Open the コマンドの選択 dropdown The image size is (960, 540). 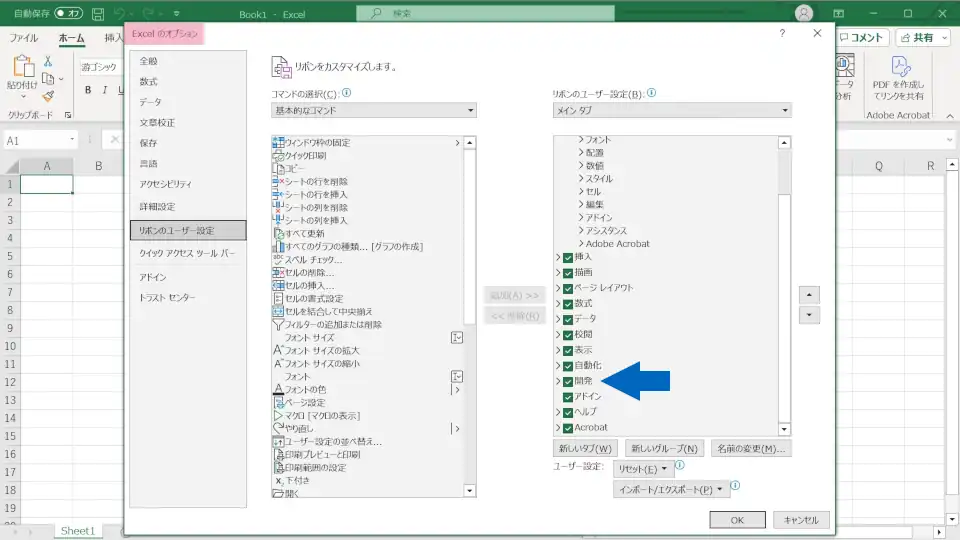coord(373,110)
